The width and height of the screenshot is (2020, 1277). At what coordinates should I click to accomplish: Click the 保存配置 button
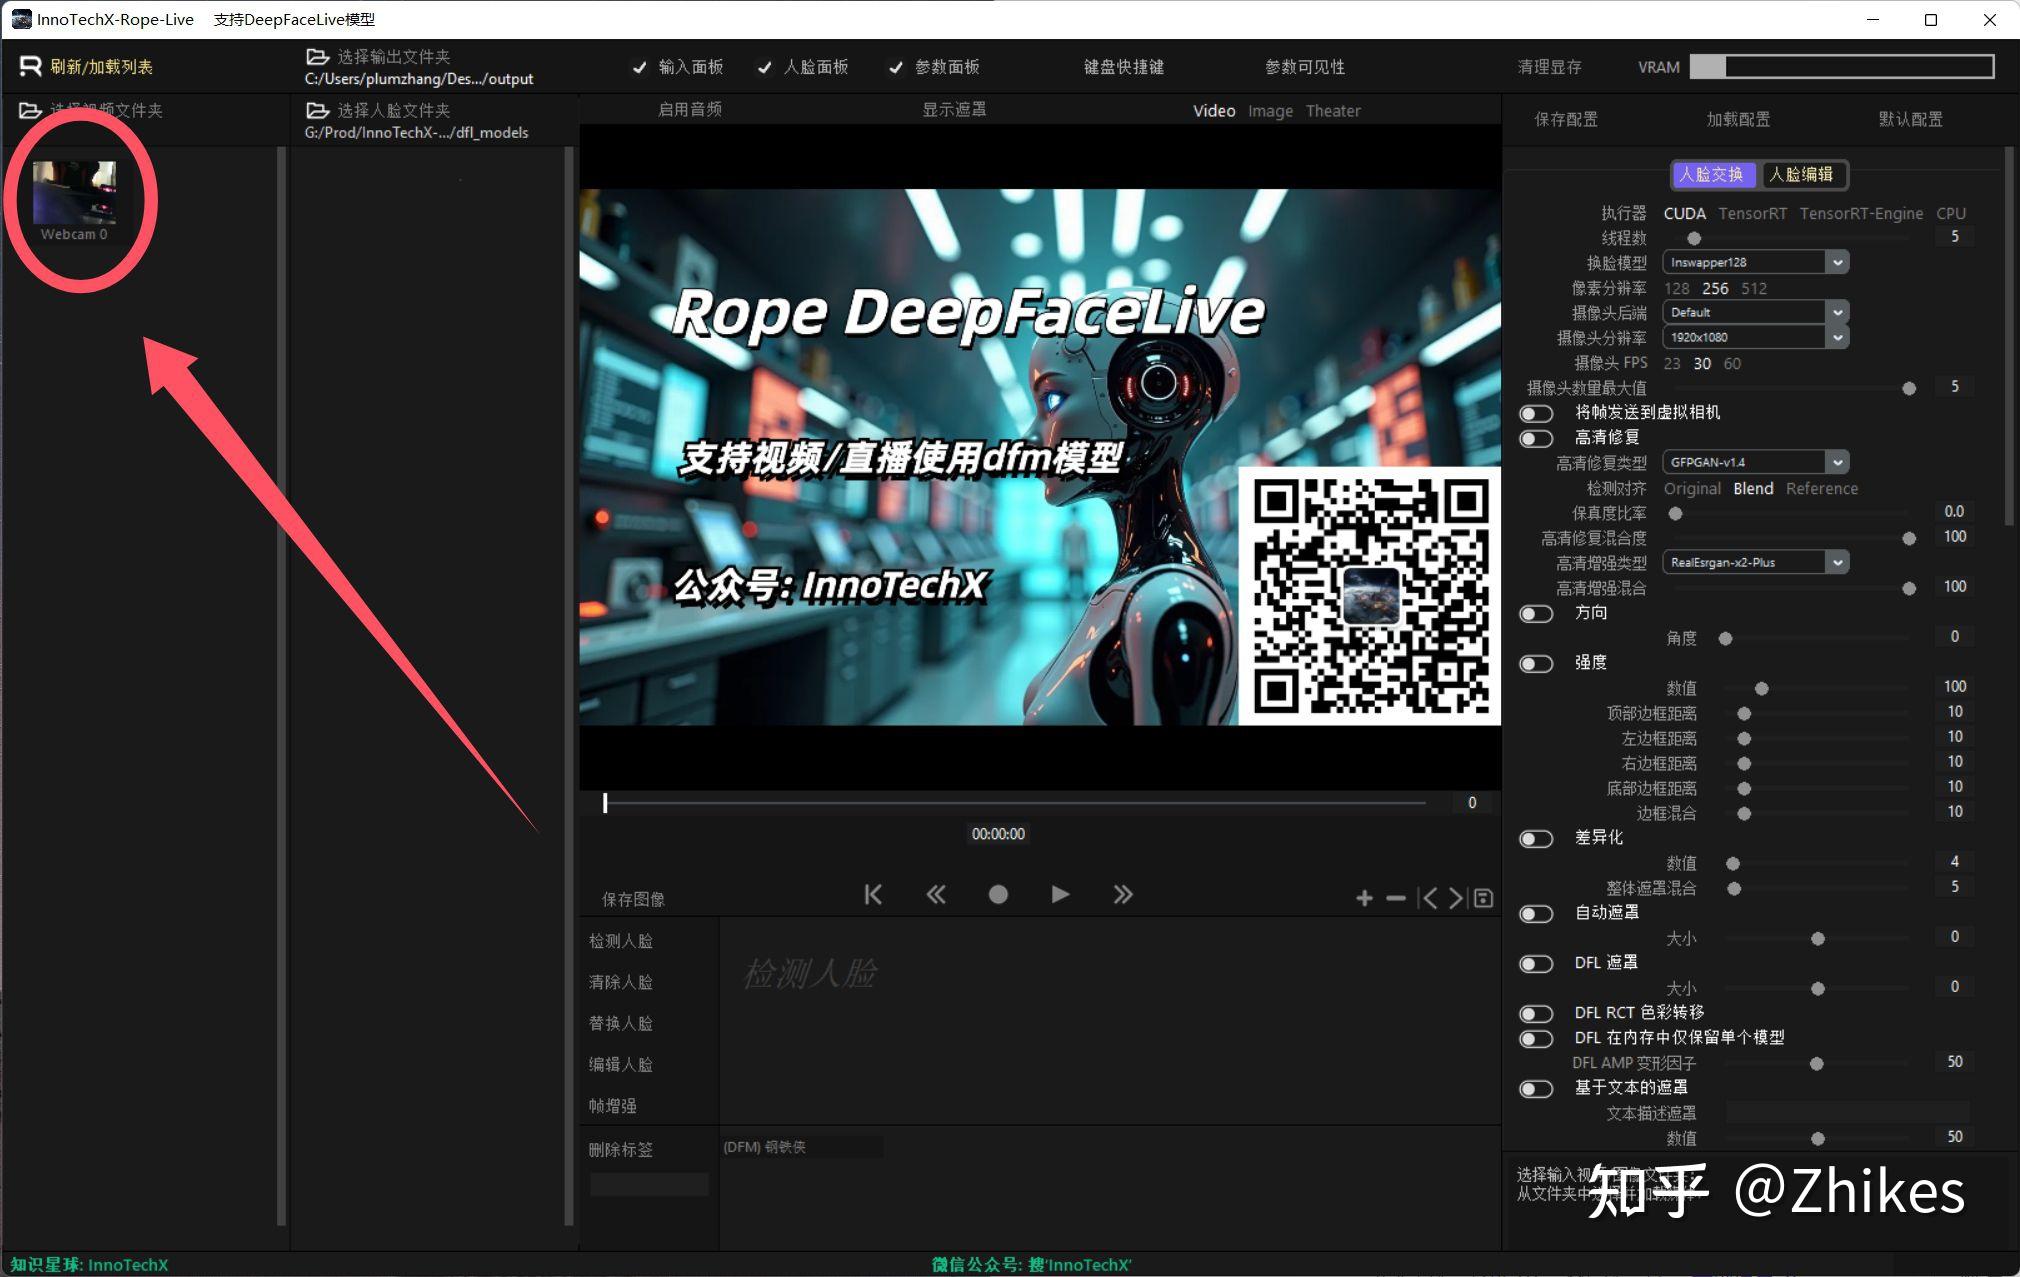1566,119
